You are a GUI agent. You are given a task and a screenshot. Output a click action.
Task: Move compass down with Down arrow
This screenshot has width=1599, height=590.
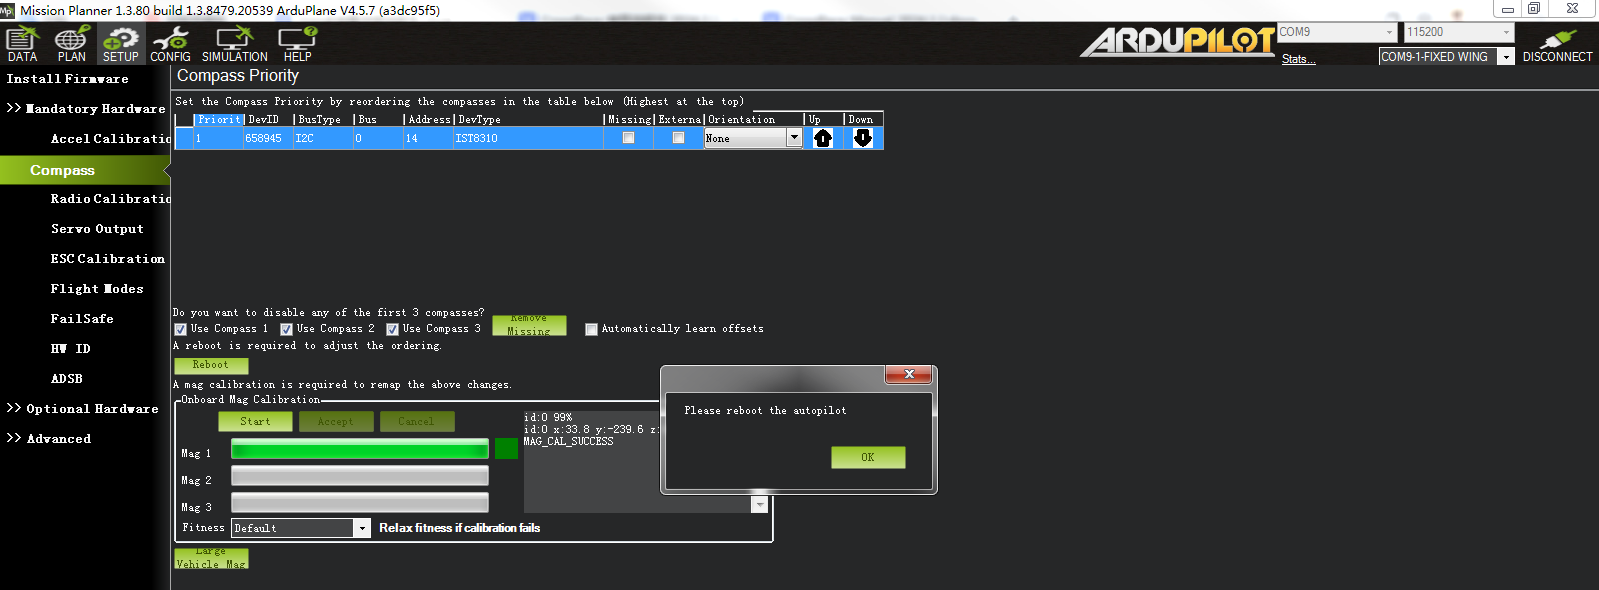[863, 138]
